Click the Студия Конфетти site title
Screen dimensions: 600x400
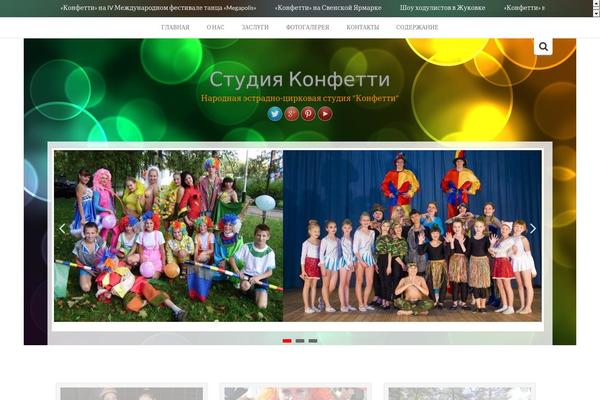300,80
